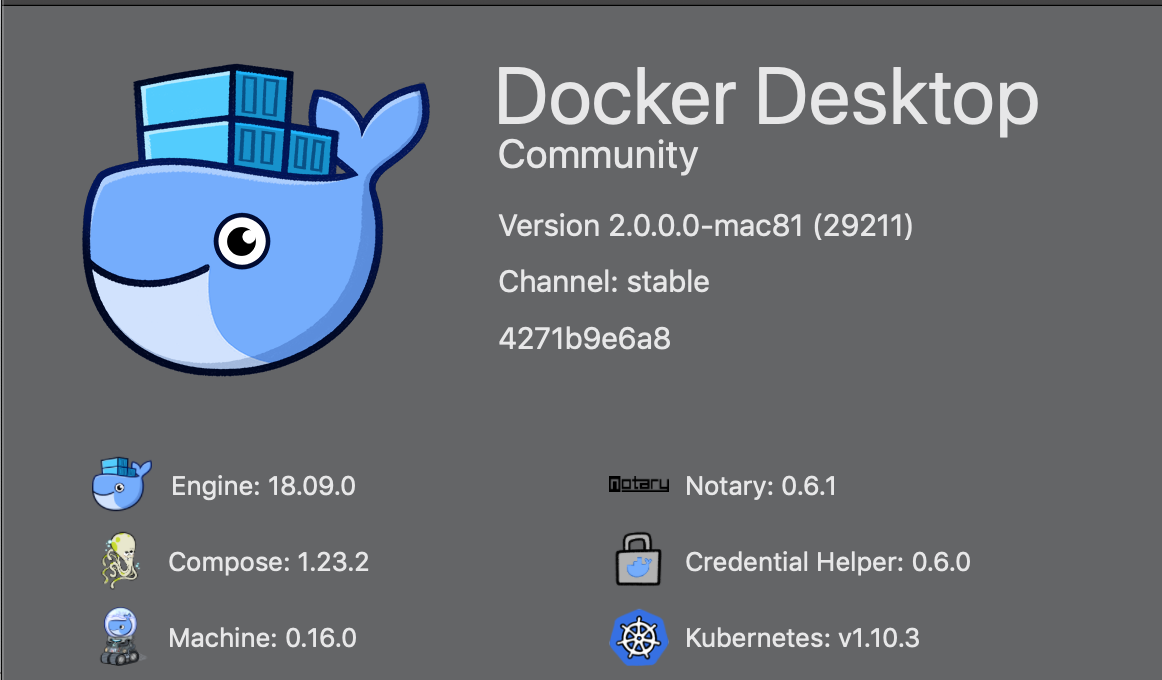Screen dimensions: 1162x680
Task: Click the Engine whale icon
Action: (x=122, y=484)
